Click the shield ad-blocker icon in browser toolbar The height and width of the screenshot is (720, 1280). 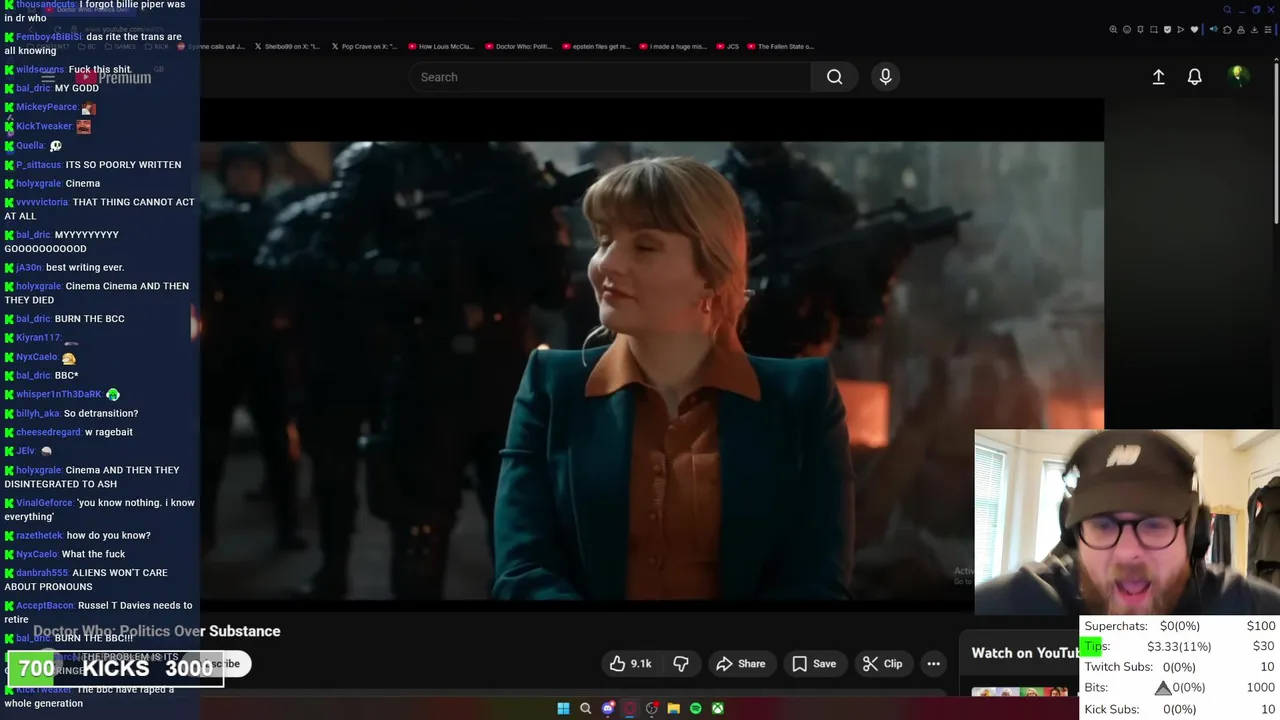(1167, 30)
